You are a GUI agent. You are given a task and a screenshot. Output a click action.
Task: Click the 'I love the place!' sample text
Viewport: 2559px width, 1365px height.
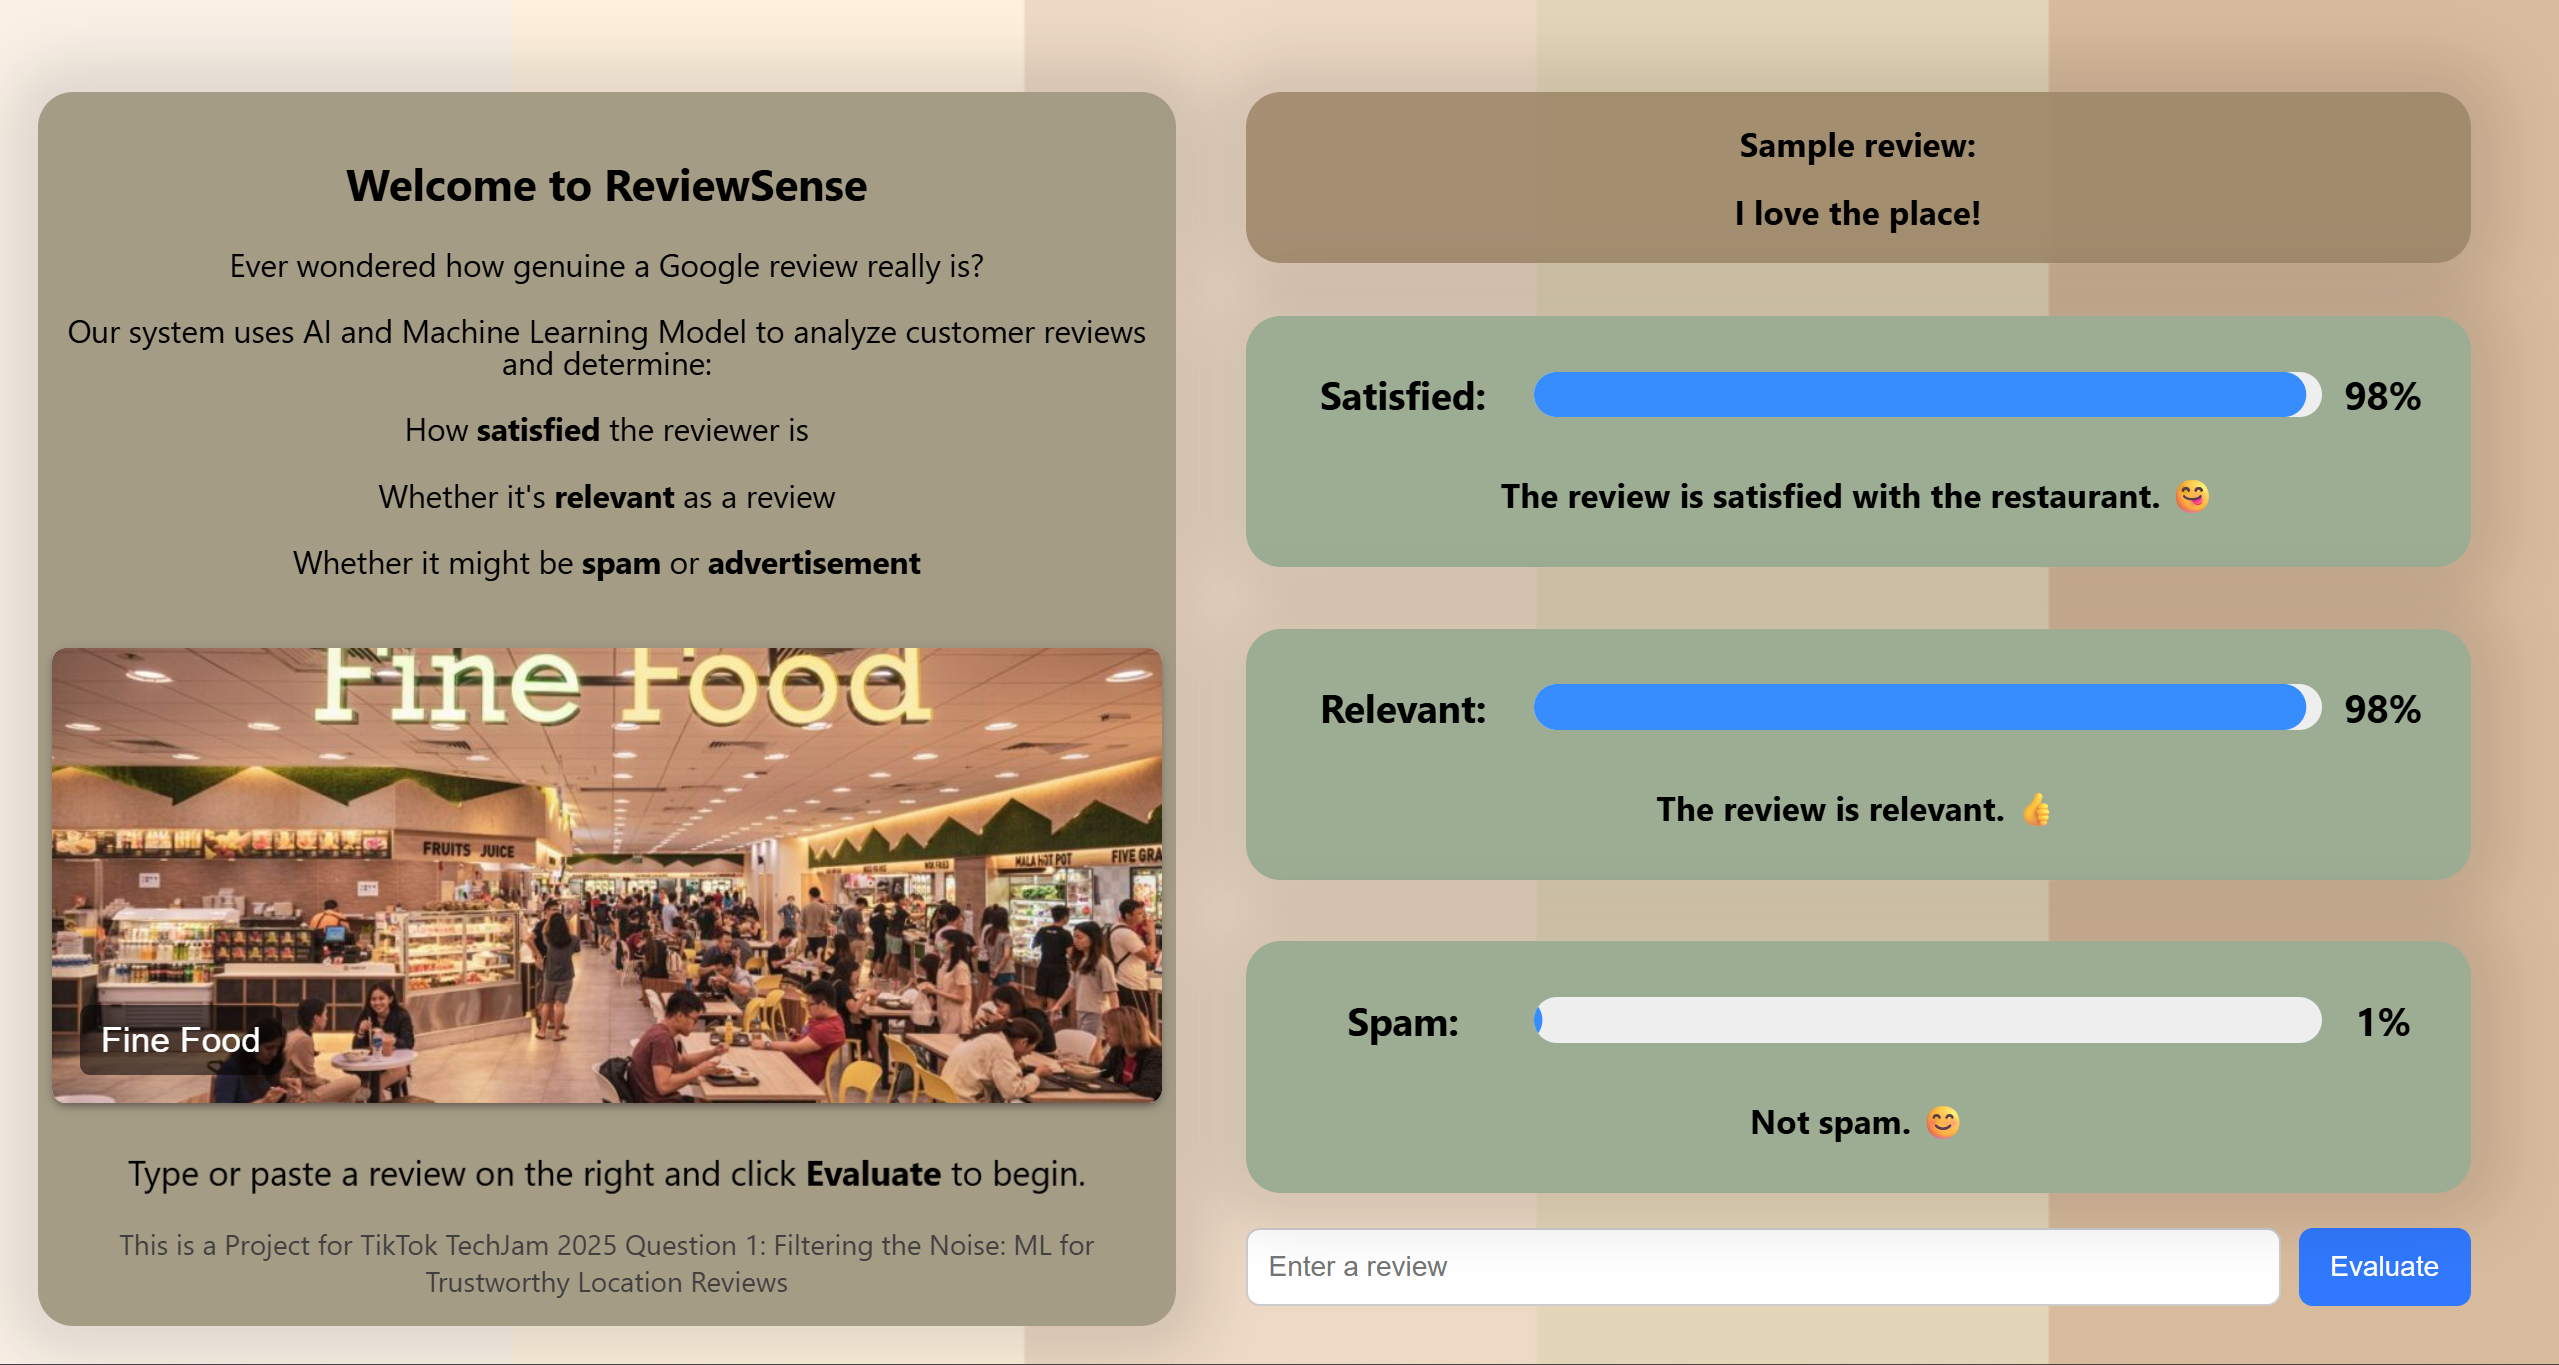coord(1857,214)
